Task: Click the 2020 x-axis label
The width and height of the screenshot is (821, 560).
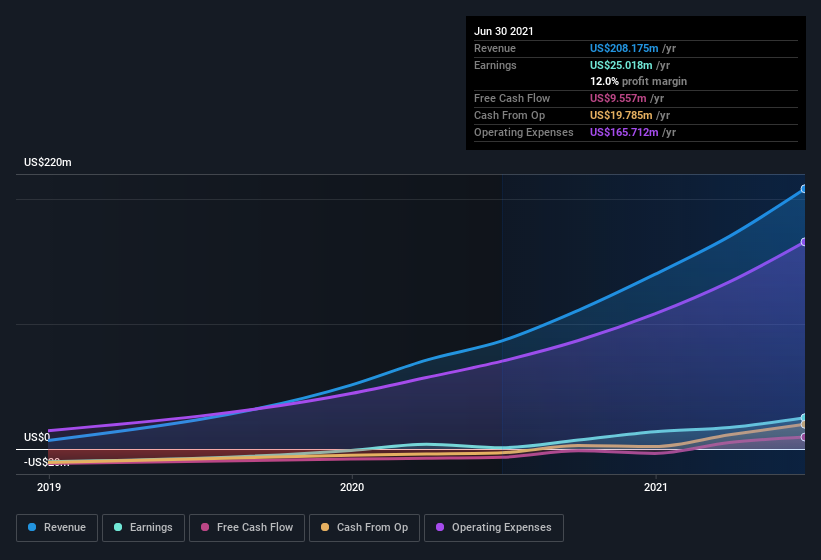Action: click(352, 487)
